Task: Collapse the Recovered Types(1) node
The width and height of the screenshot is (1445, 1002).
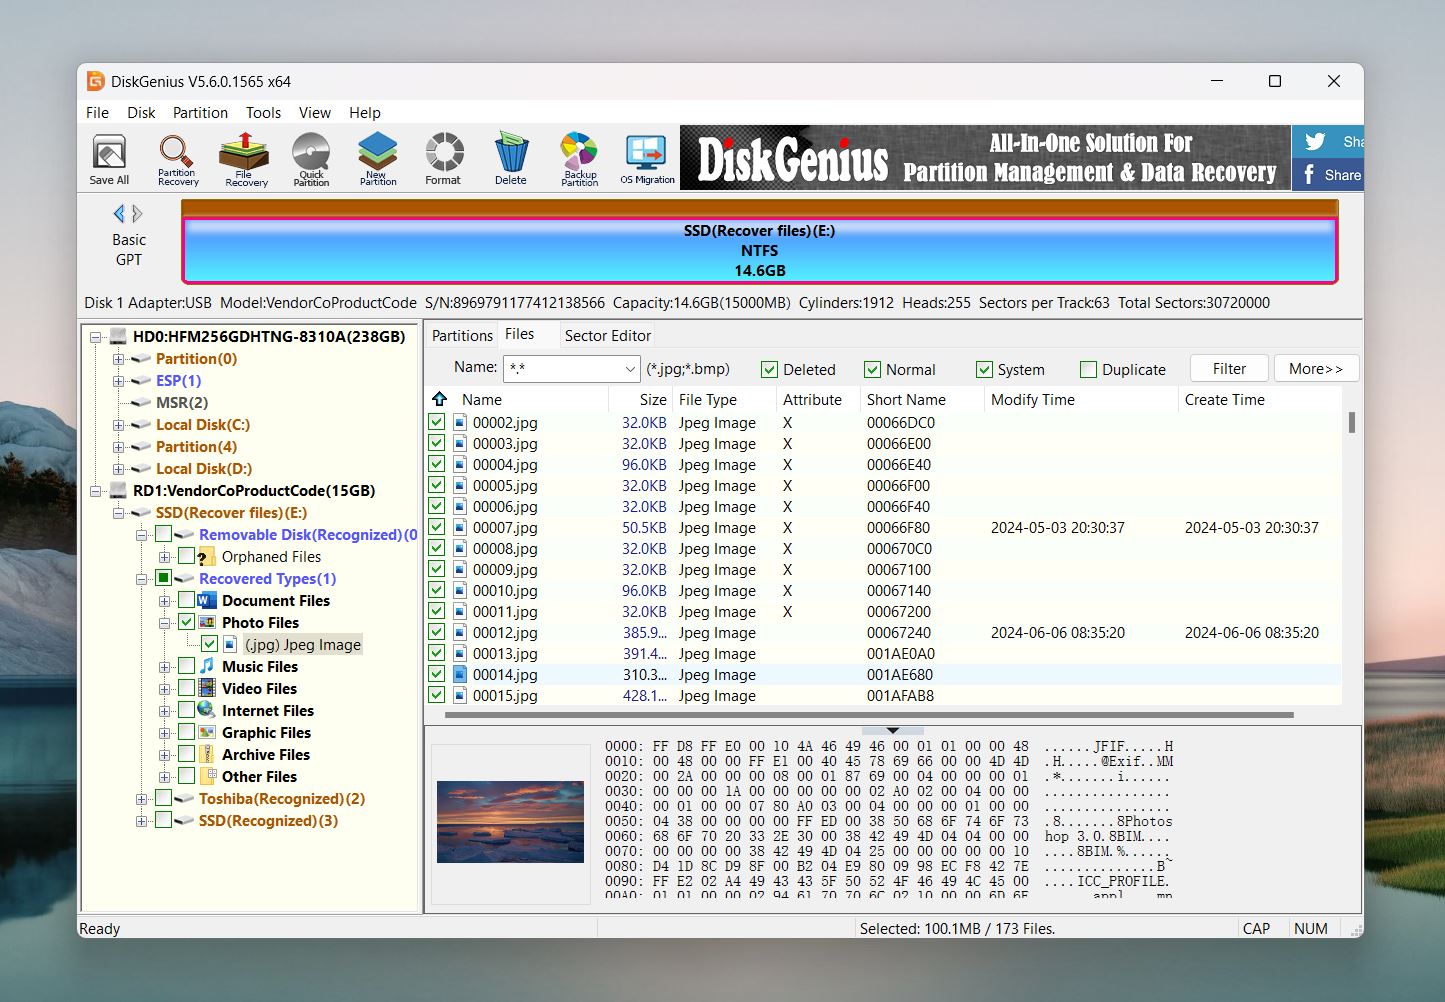Action: [142, 579]
